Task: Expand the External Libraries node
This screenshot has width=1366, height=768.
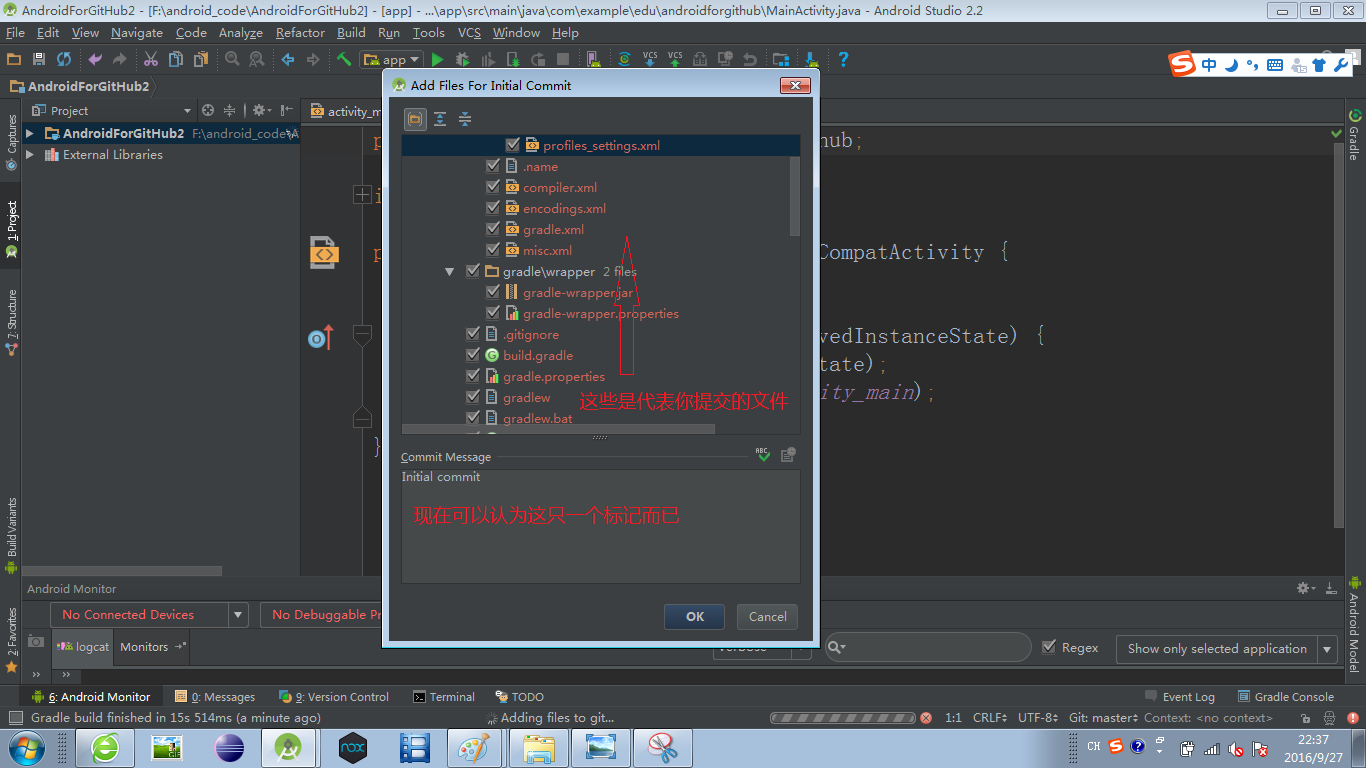Action: pos(30,154)
